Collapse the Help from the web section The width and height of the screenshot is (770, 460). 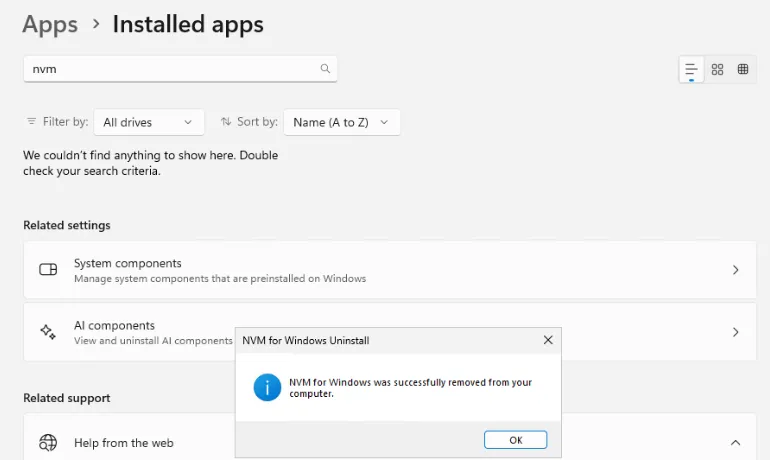click(735, 443)
